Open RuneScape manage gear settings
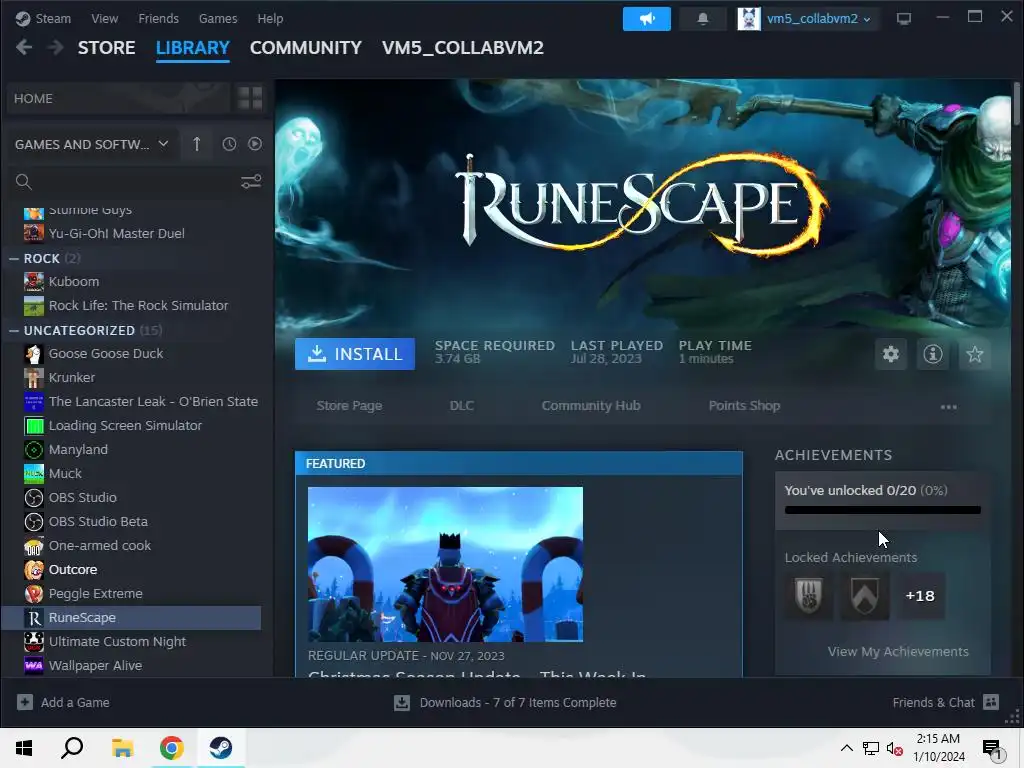Image resolution: width=1024 pixels, height=768 pixels. pos(891,354)
